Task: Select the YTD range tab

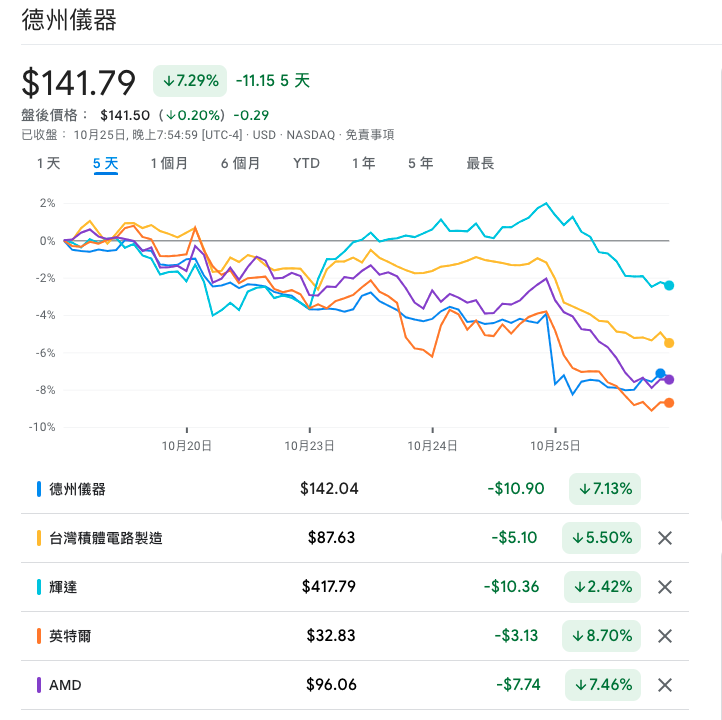Action: pos(306,163)
